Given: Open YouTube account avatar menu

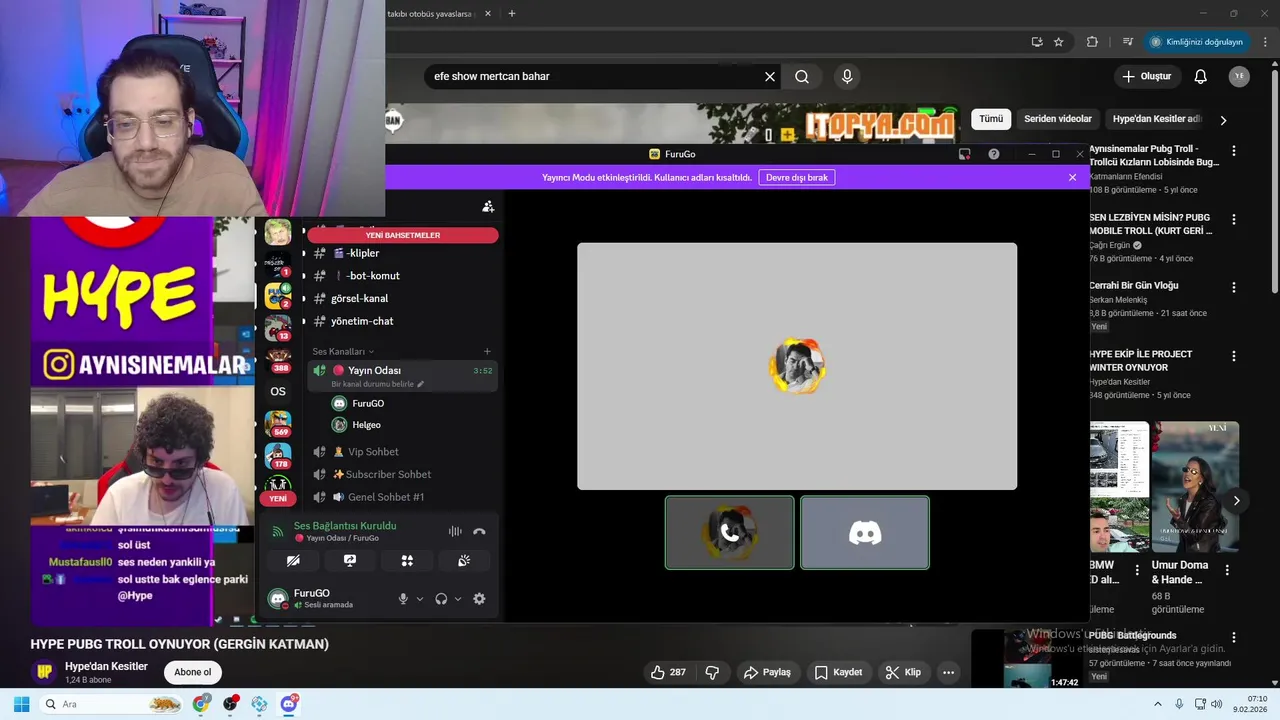Looking at the screenshot, I should 1239,76.
